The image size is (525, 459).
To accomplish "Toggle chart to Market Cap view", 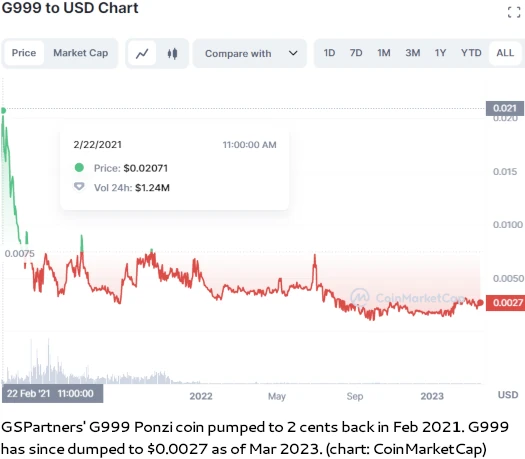I will click(x=81, y=53).
